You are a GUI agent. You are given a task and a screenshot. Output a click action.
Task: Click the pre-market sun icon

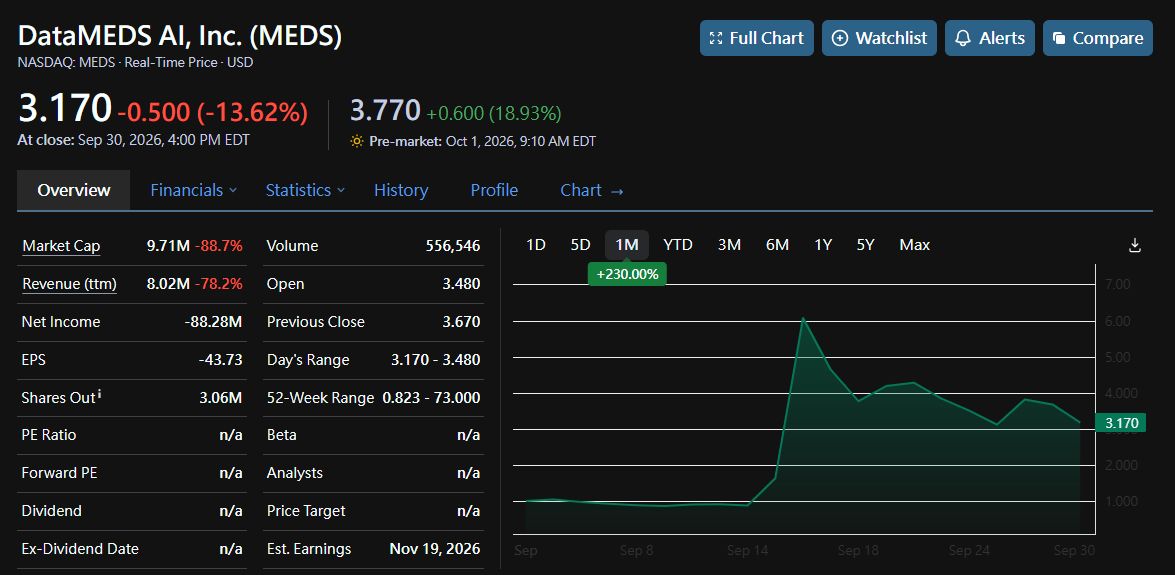(357, 141)
